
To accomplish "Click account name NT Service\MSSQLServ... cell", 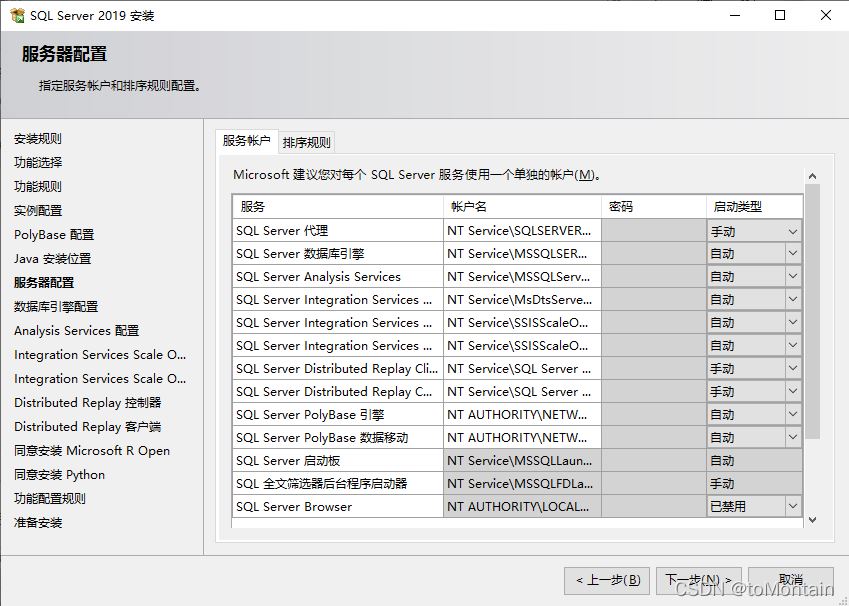I will coord(522,277).
